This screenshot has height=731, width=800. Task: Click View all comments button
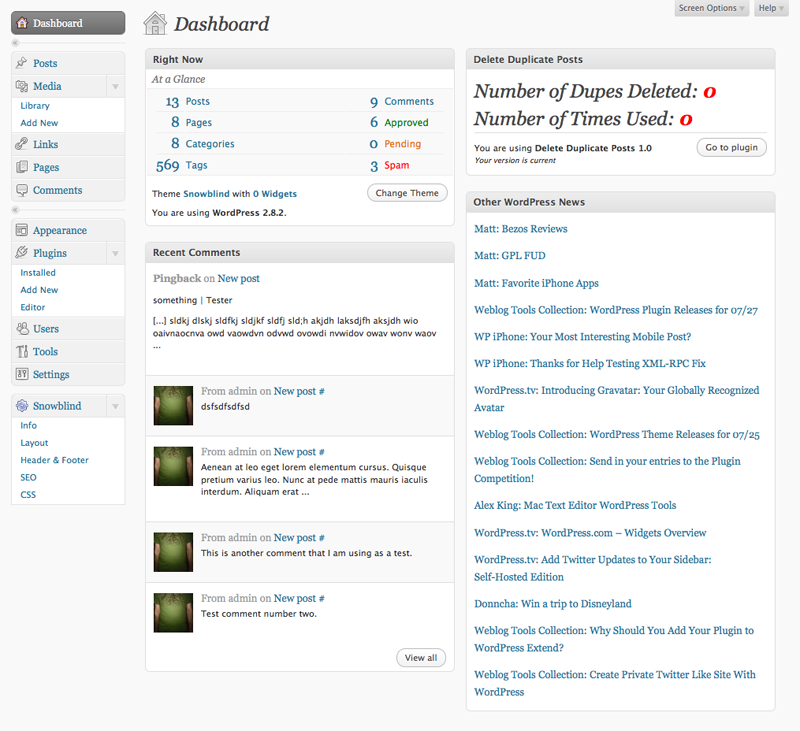421,658
